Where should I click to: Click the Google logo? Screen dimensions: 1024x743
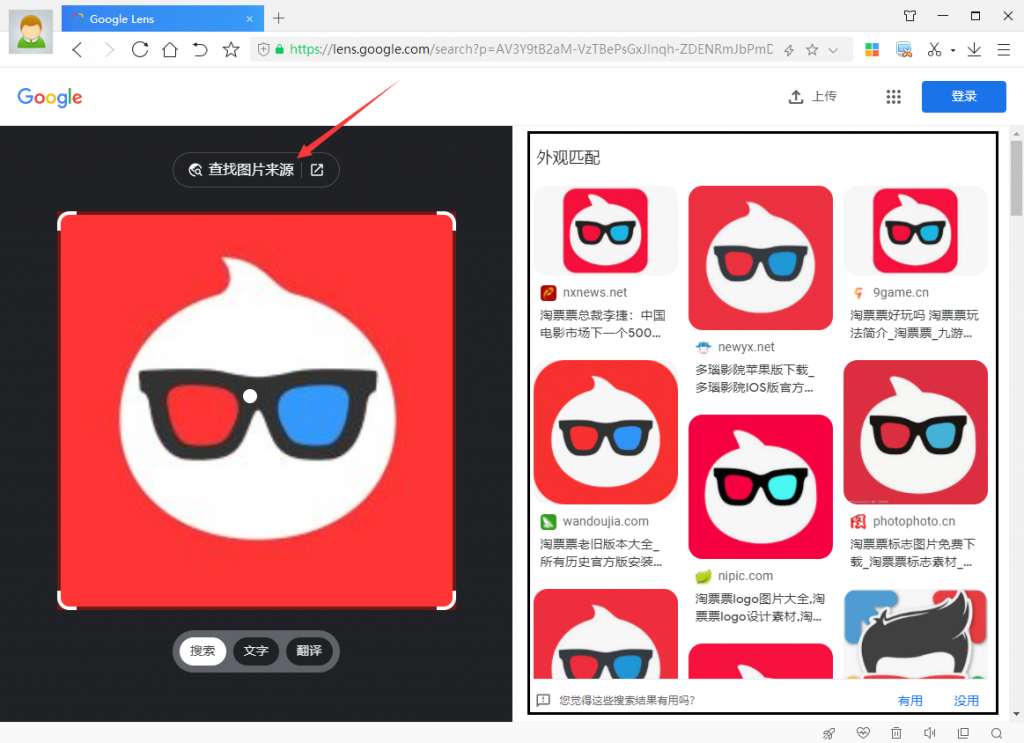click(50, 97)
